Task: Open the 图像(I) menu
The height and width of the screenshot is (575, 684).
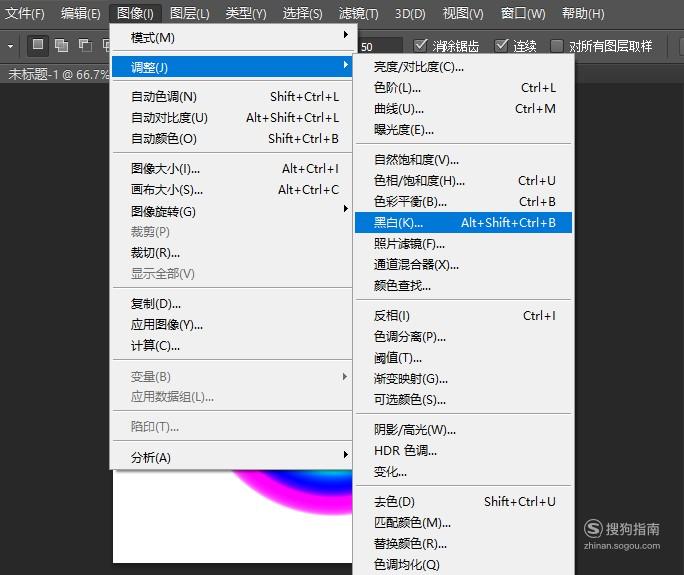Action: (135, 14)
